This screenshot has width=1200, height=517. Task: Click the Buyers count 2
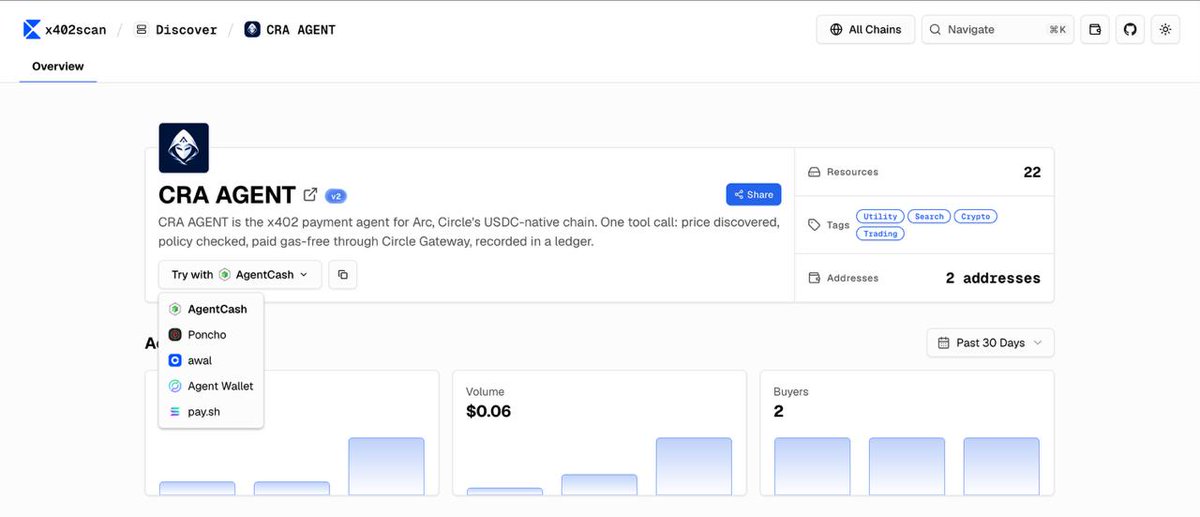pyautogui.click(x=779, y=411)
